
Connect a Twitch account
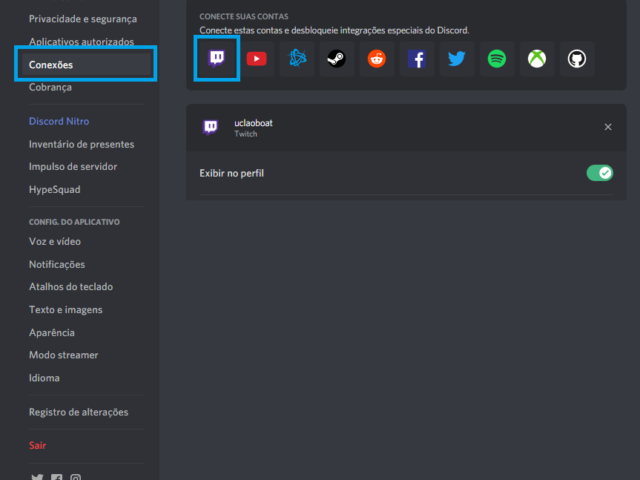(x=217, y=58)
